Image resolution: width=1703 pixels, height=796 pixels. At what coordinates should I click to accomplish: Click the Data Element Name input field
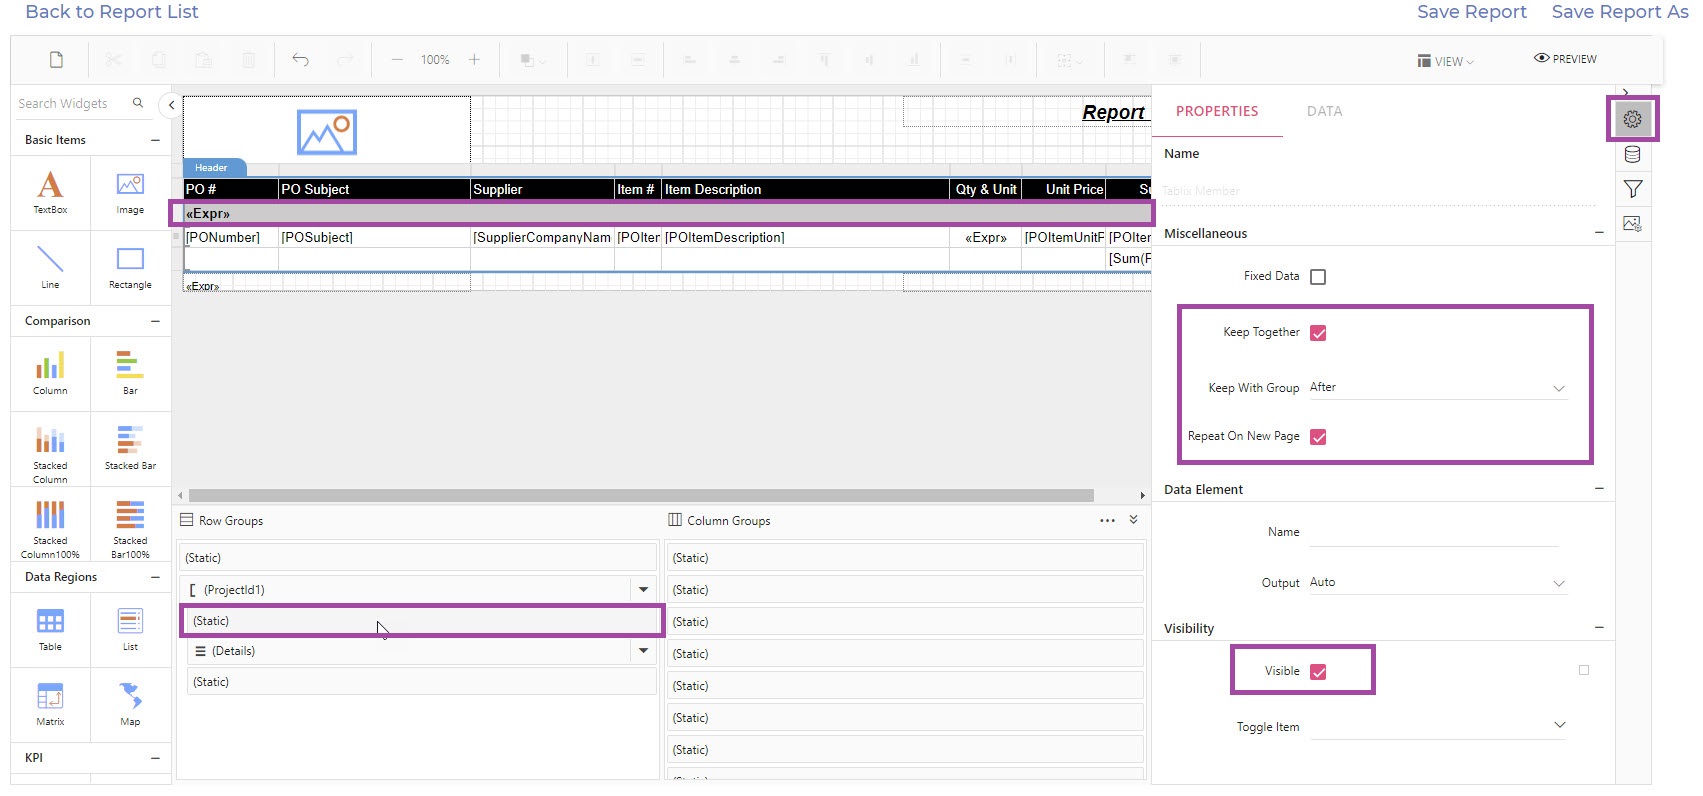[x=1434, y=533]
